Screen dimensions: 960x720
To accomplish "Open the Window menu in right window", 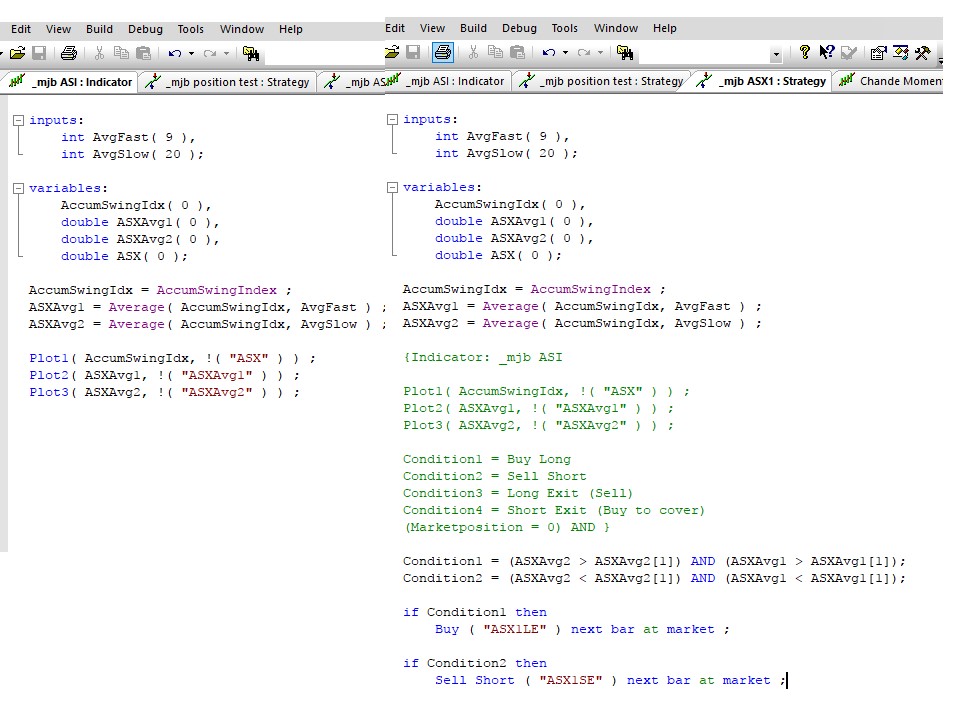I will click(x=616, y=28).
